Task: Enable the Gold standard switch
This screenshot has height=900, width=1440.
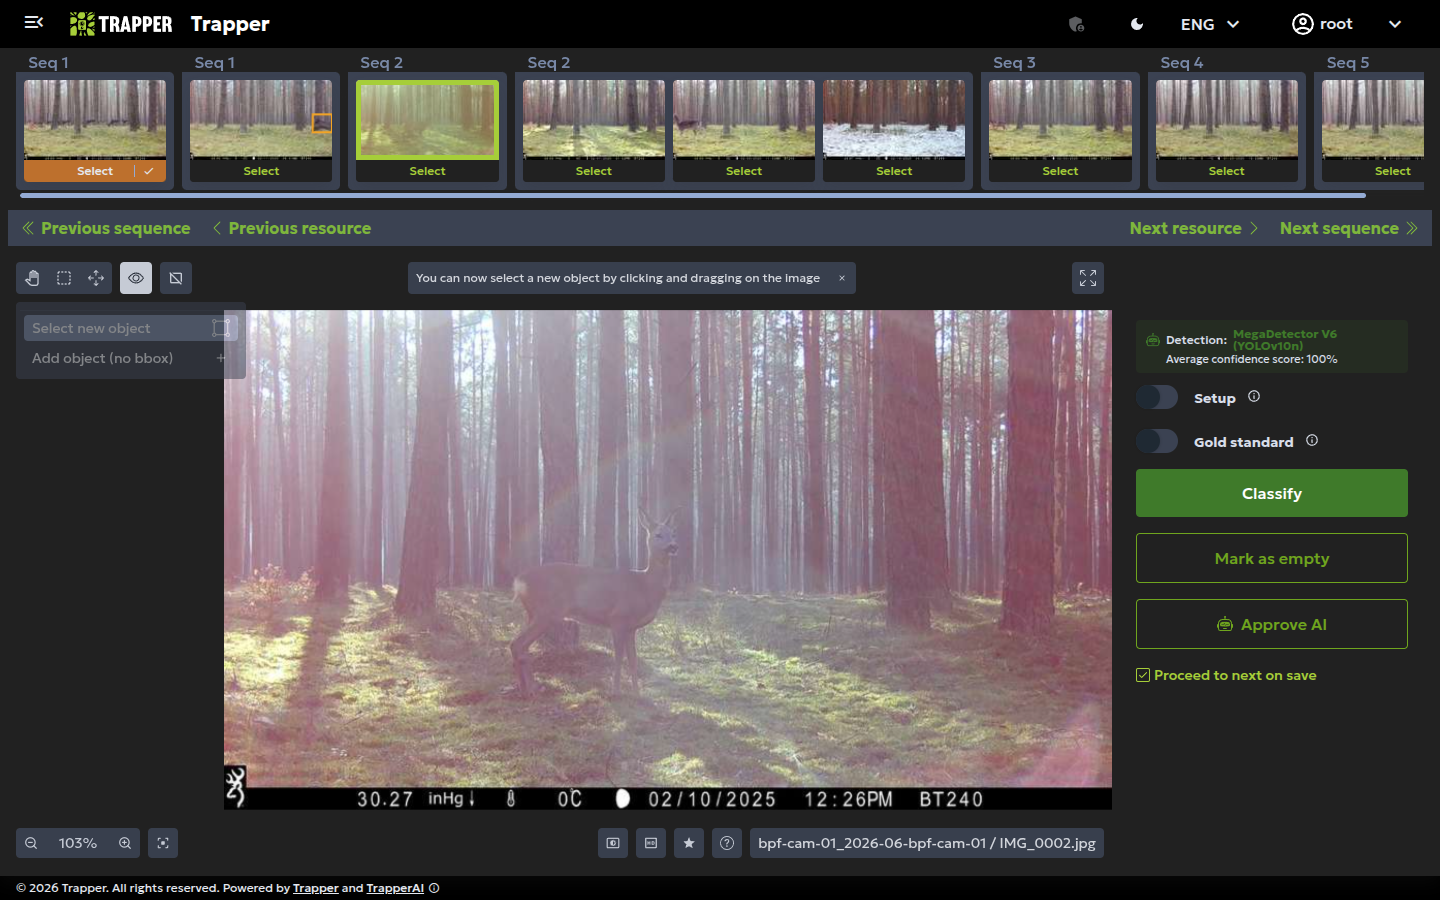Action: click(1157, 441)
